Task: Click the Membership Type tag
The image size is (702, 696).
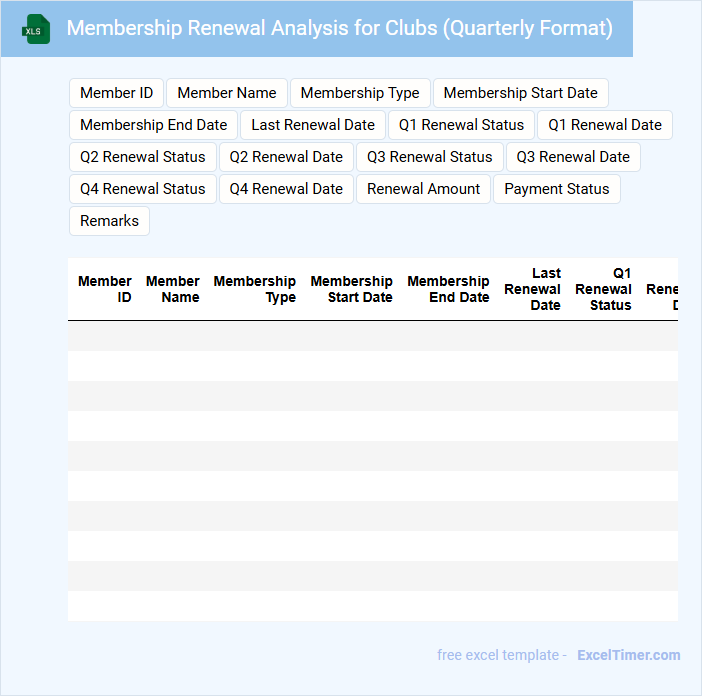Action: point(360,93)
